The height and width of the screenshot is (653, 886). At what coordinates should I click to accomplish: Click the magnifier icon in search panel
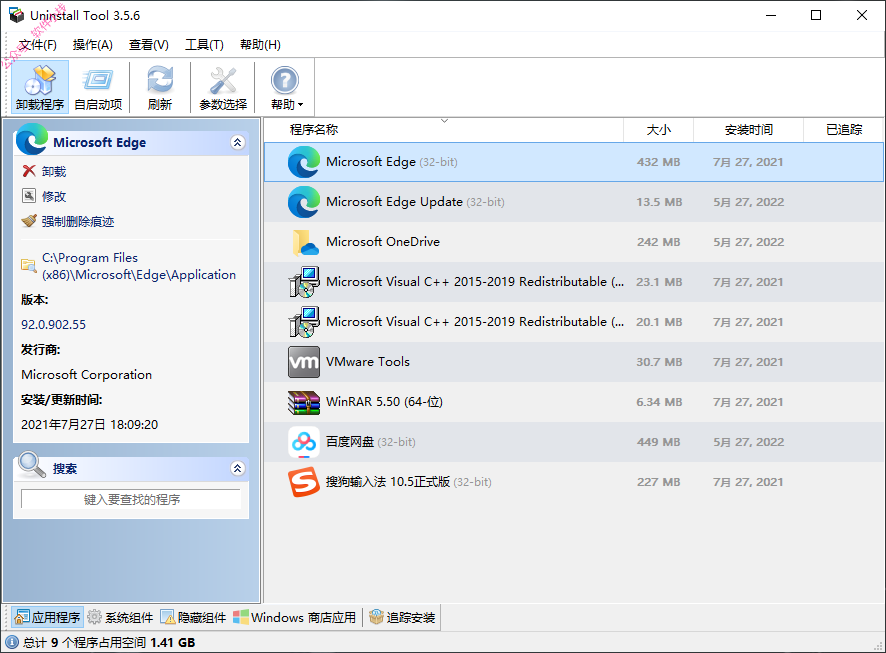click(32, 464)
